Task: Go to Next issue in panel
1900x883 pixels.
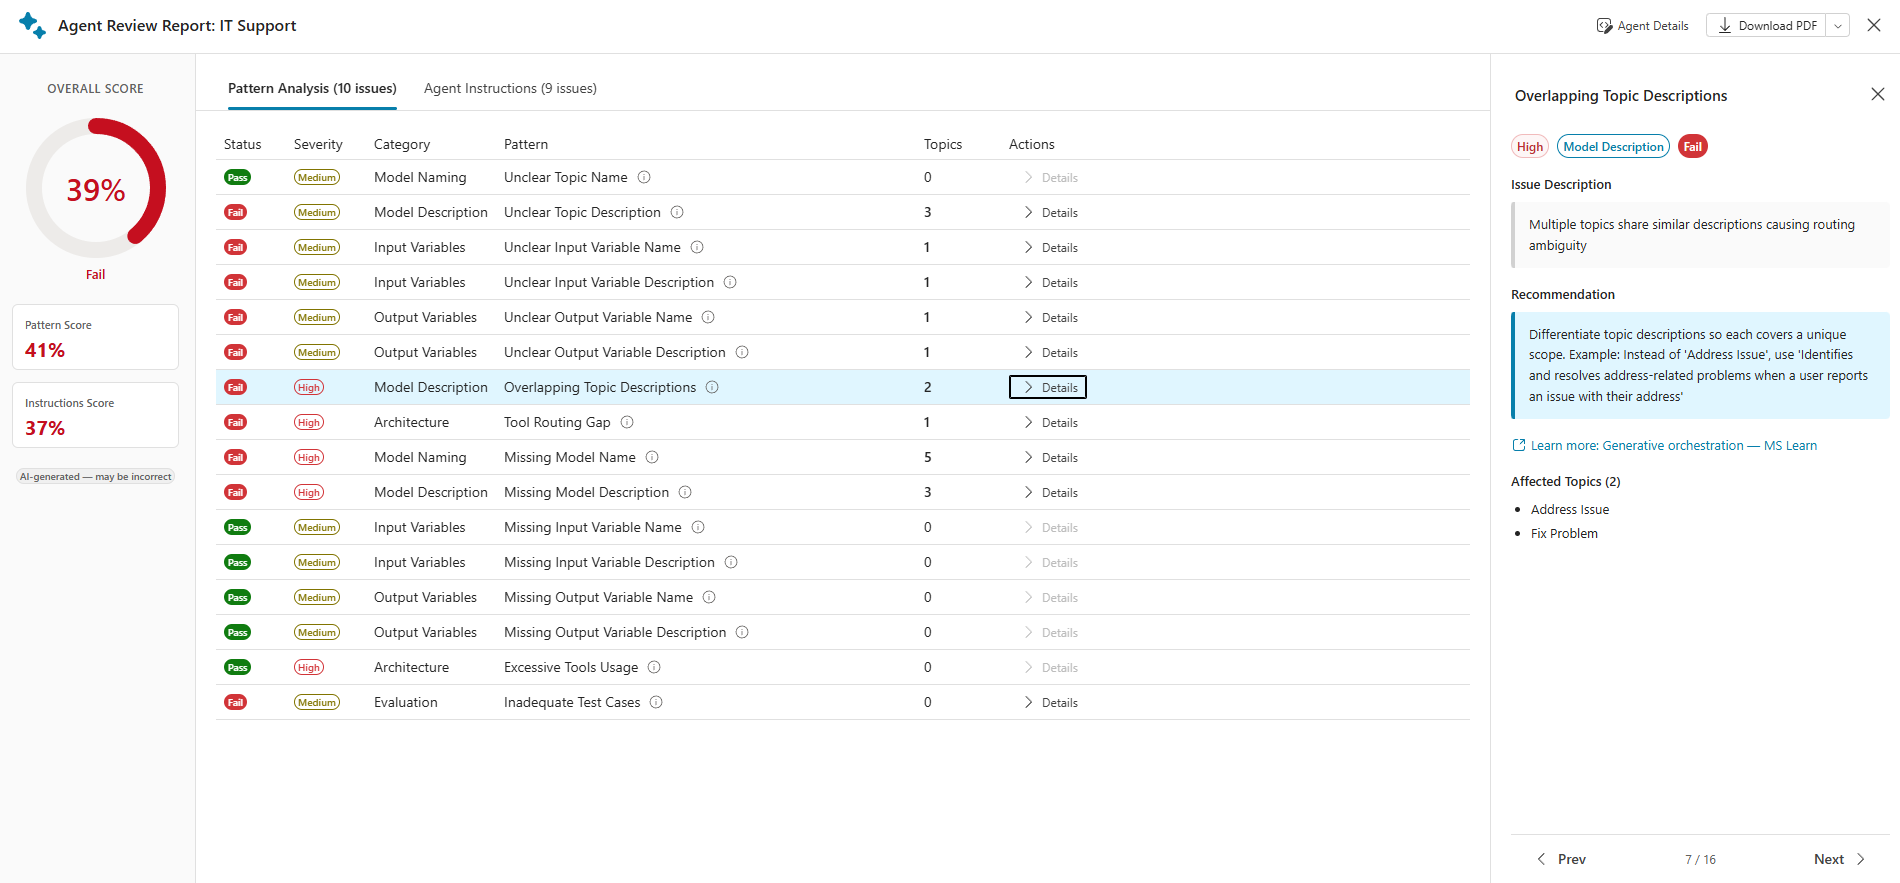Action: [x=1840, y=859]
